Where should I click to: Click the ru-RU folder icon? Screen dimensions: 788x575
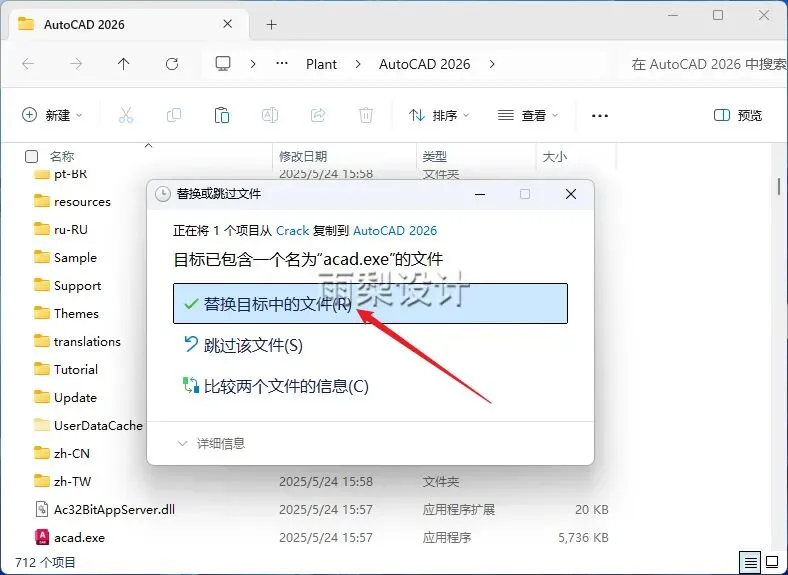[x=42, y=229]
